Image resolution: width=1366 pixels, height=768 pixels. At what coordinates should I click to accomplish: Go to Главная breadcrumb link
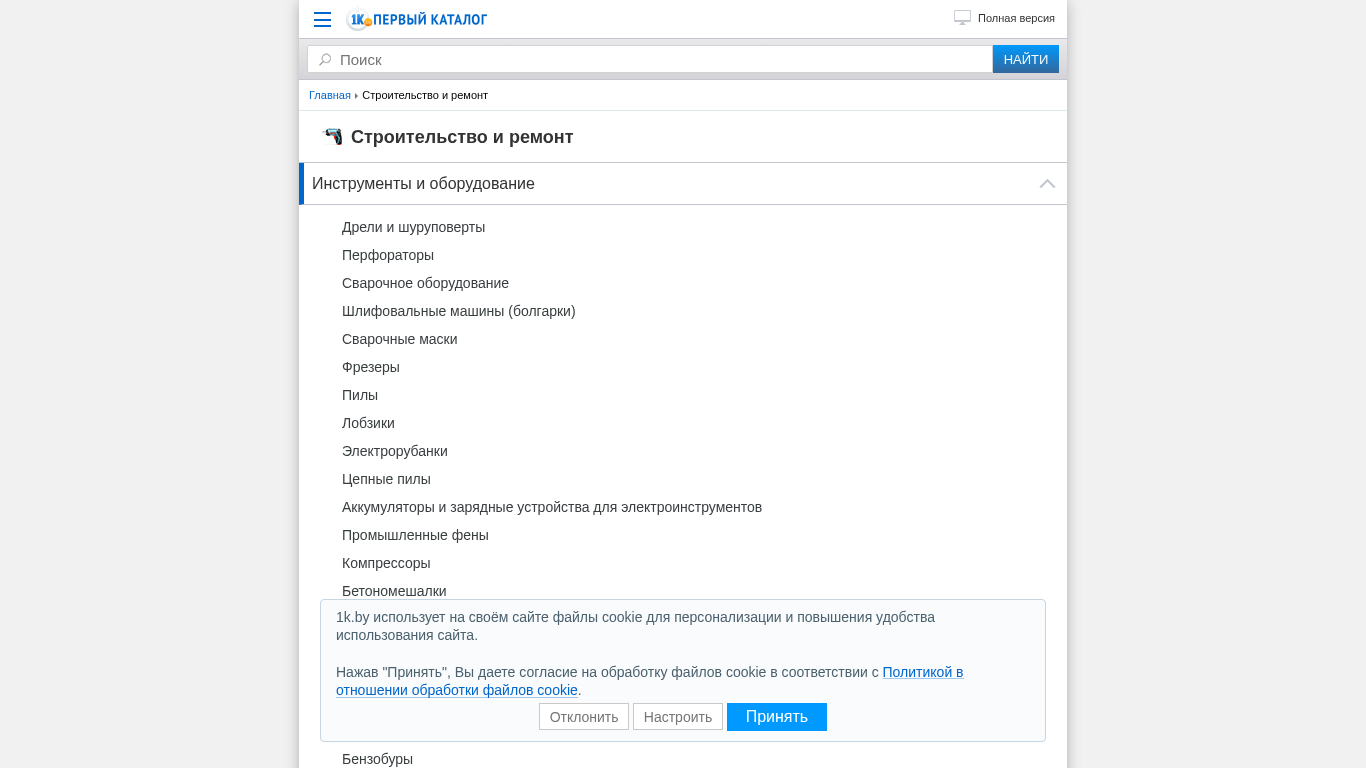(x=330, y=95)
